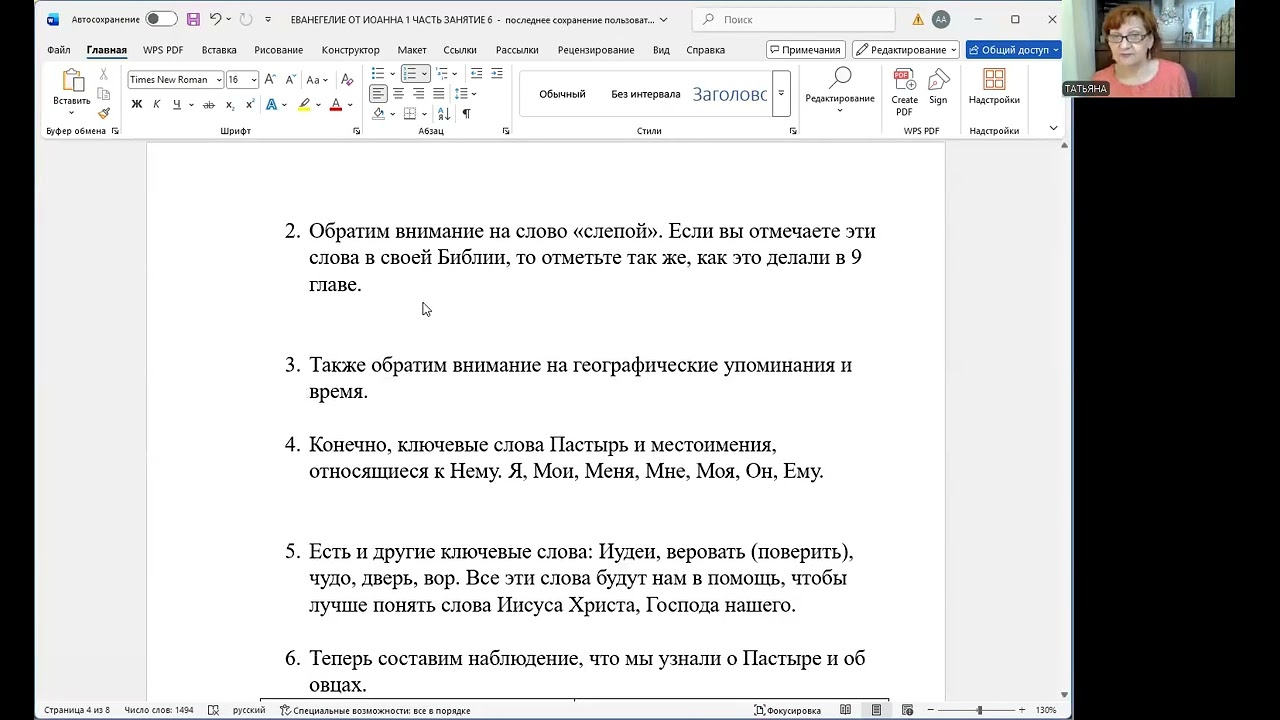The image size is (1280, 720).
Task: Open the Times New Roman font name dropdown
Action: (x=219, y=80)
